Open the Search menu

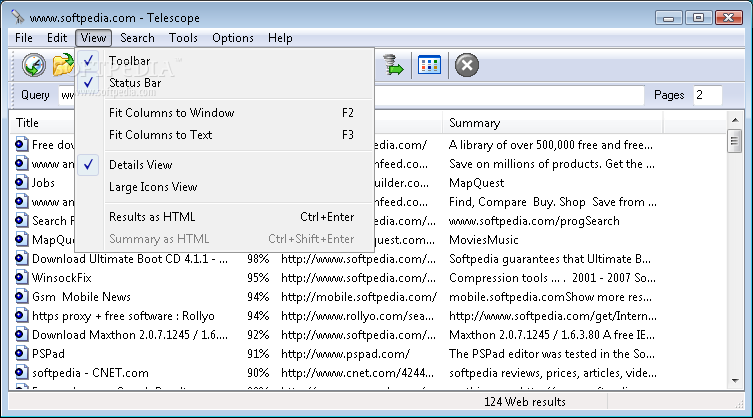pyautogui.click(x=137, y=37)
